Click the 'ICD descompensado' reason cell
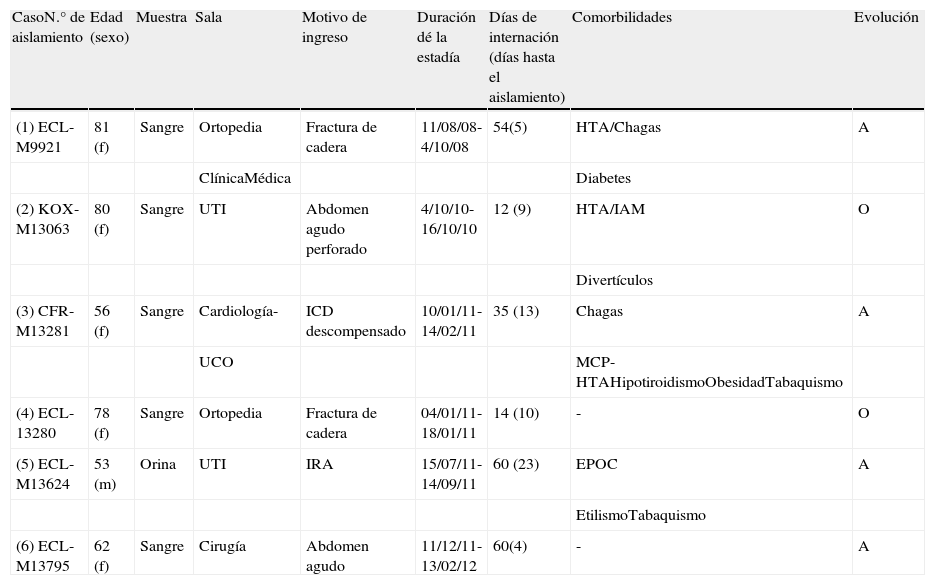The height and width of the screenshot is (585, 935). pos(356,321)
